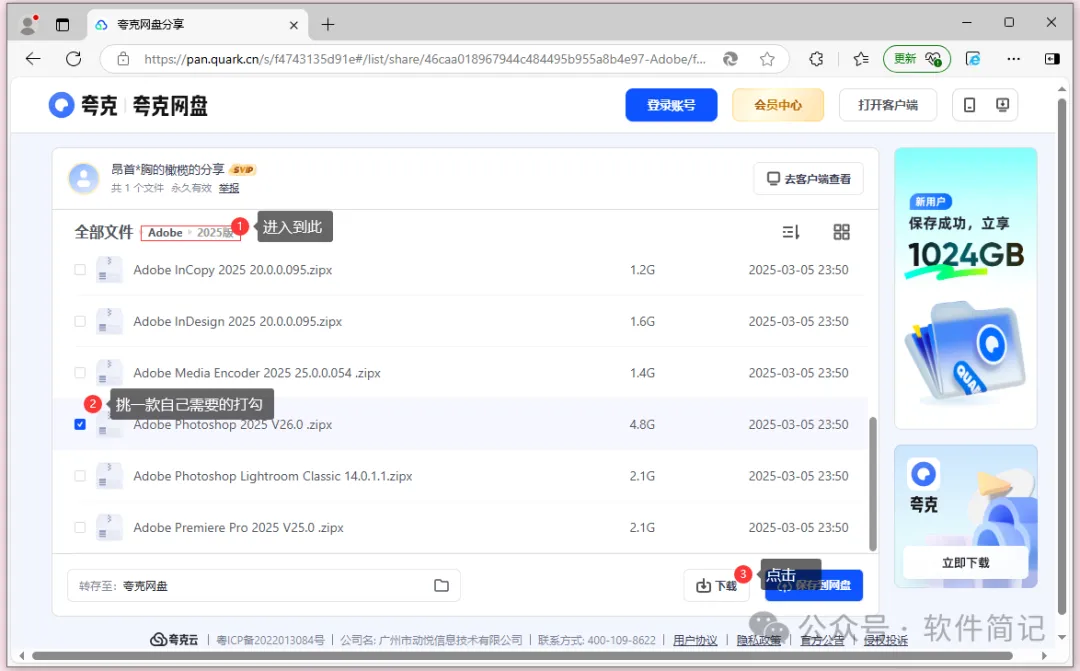Click the 登录账号 login button
The image size is (1080, 671).
click(x=672, y=105)
